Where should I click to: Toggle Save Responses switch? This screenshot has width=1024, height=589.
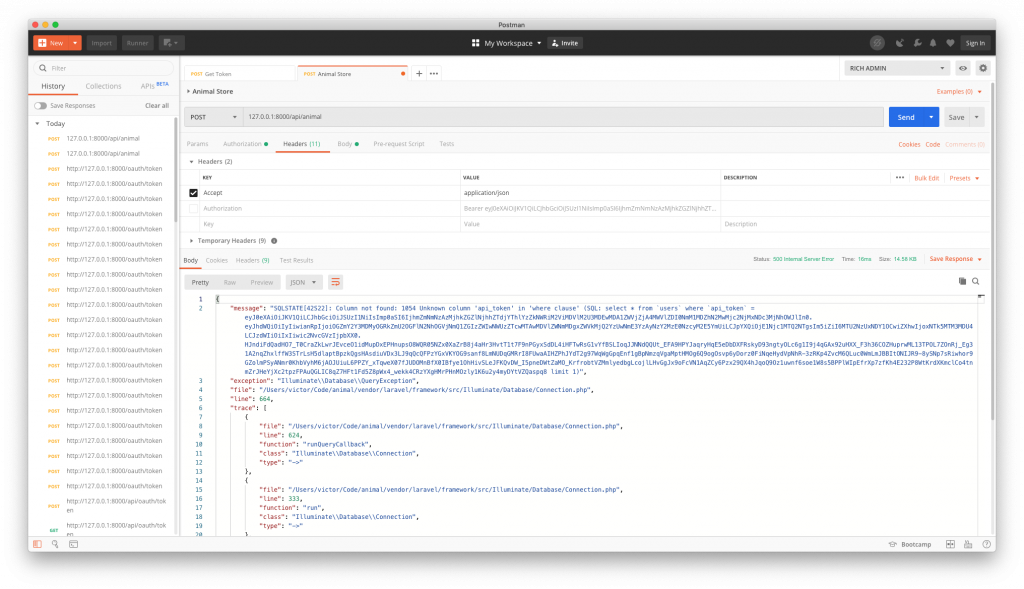click(40, 106)
